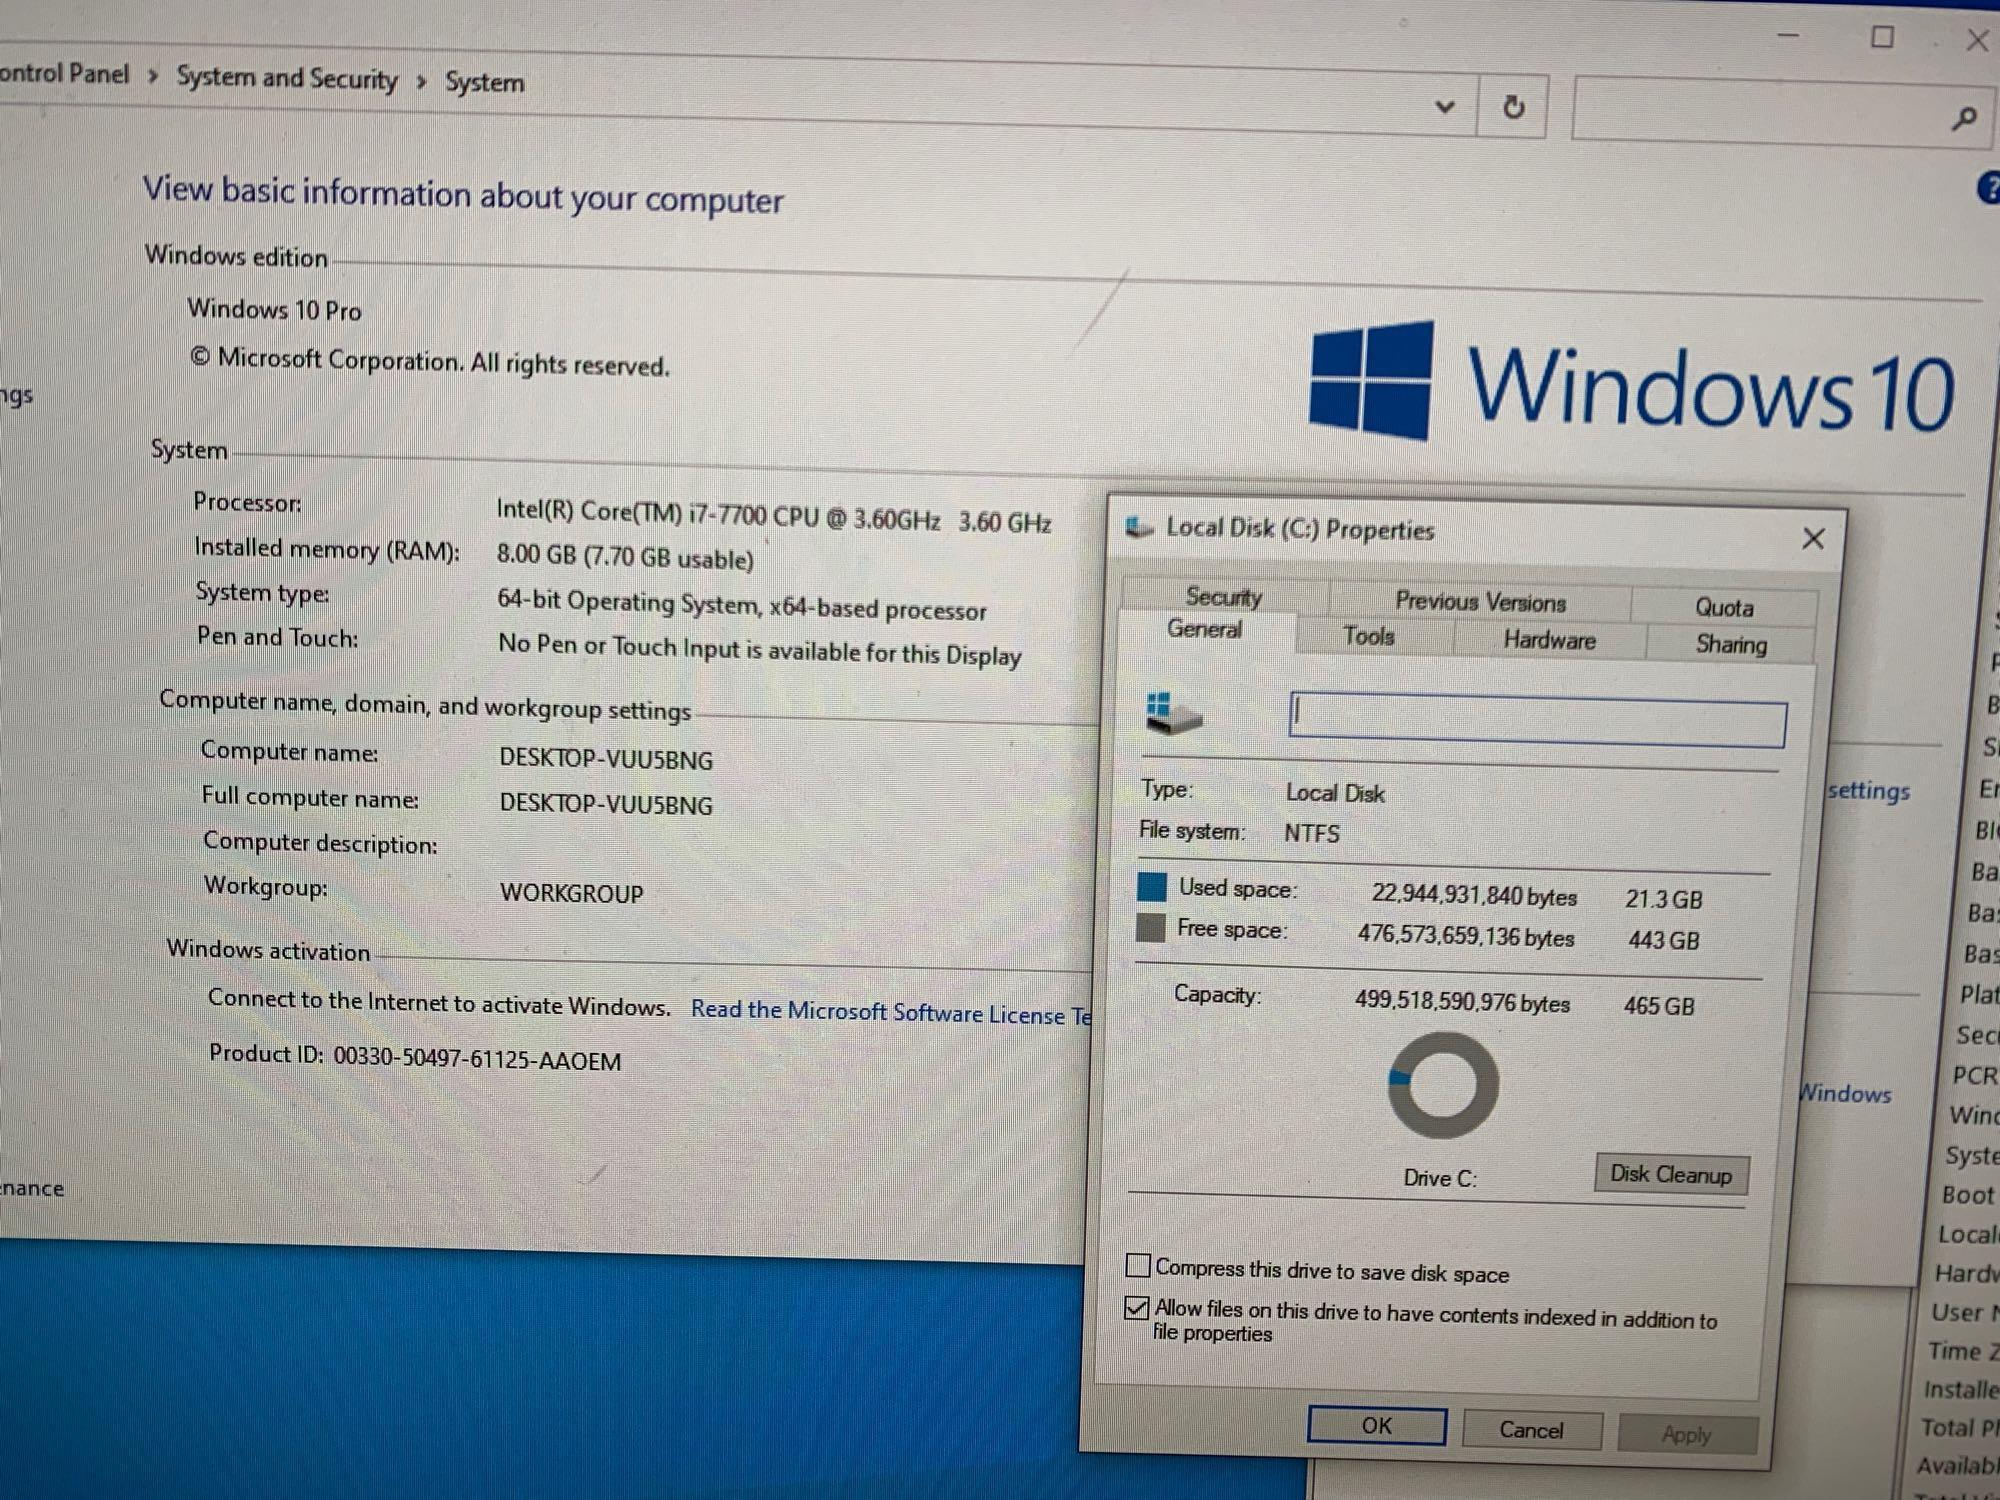Enable Compress this drive to save disk space
Image resolution: width=2000 pixels, height=1500 pixels.
click(1138, 1265)
